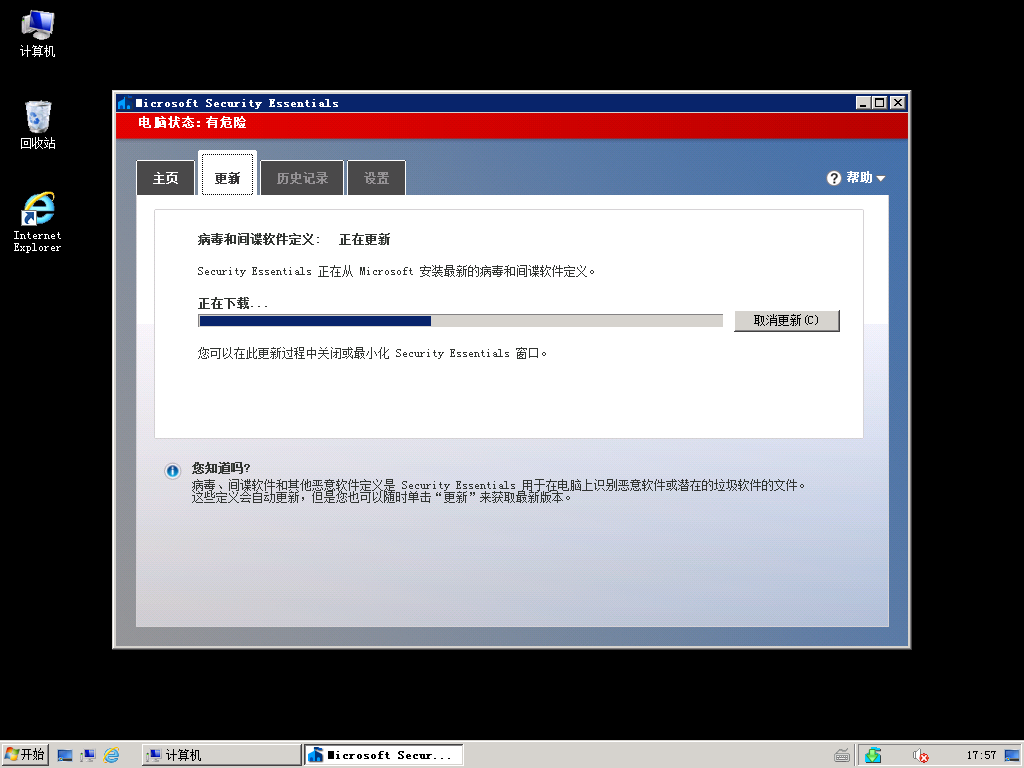This screenshot has height=768, width=1024.
Task: Click the green download arrow tray icon
Action: pyautogui.click(x=873, y=755)
